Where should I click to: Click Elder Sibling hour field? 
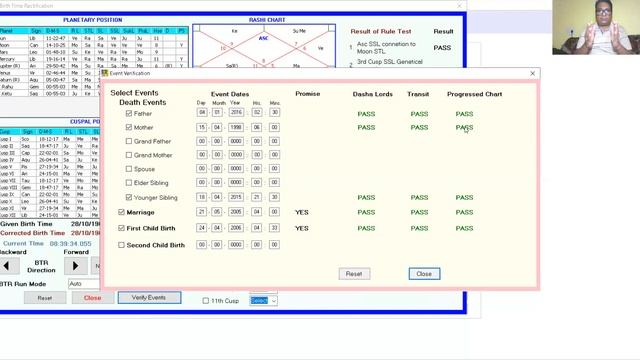[x=256, y=182]
